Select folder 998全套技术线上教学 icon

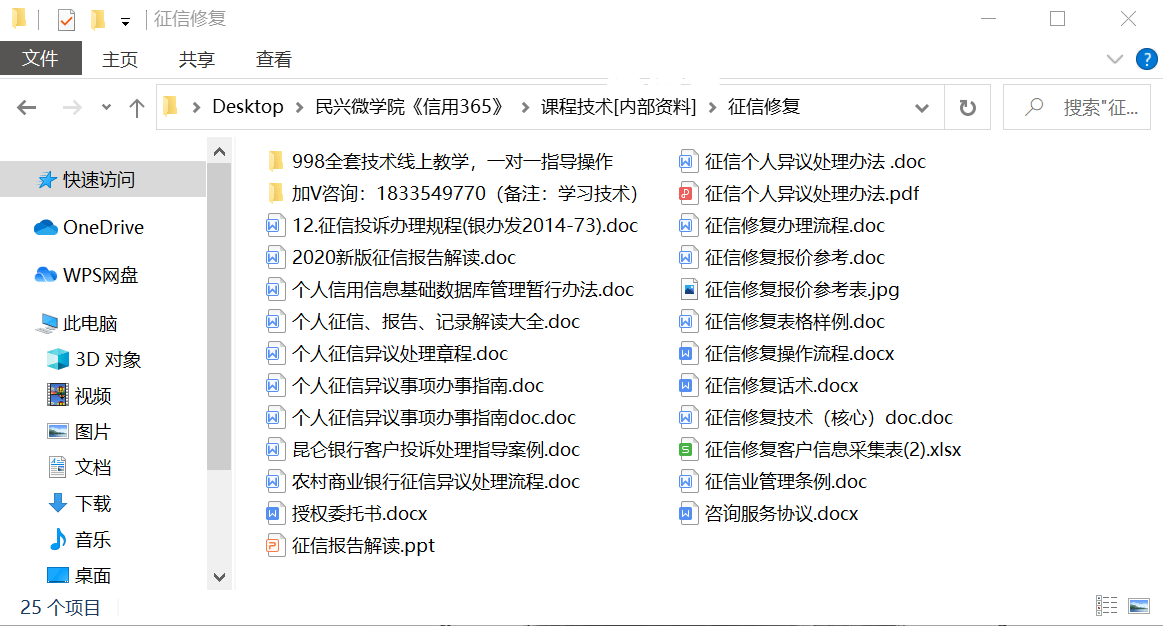(x=275, y=161)
